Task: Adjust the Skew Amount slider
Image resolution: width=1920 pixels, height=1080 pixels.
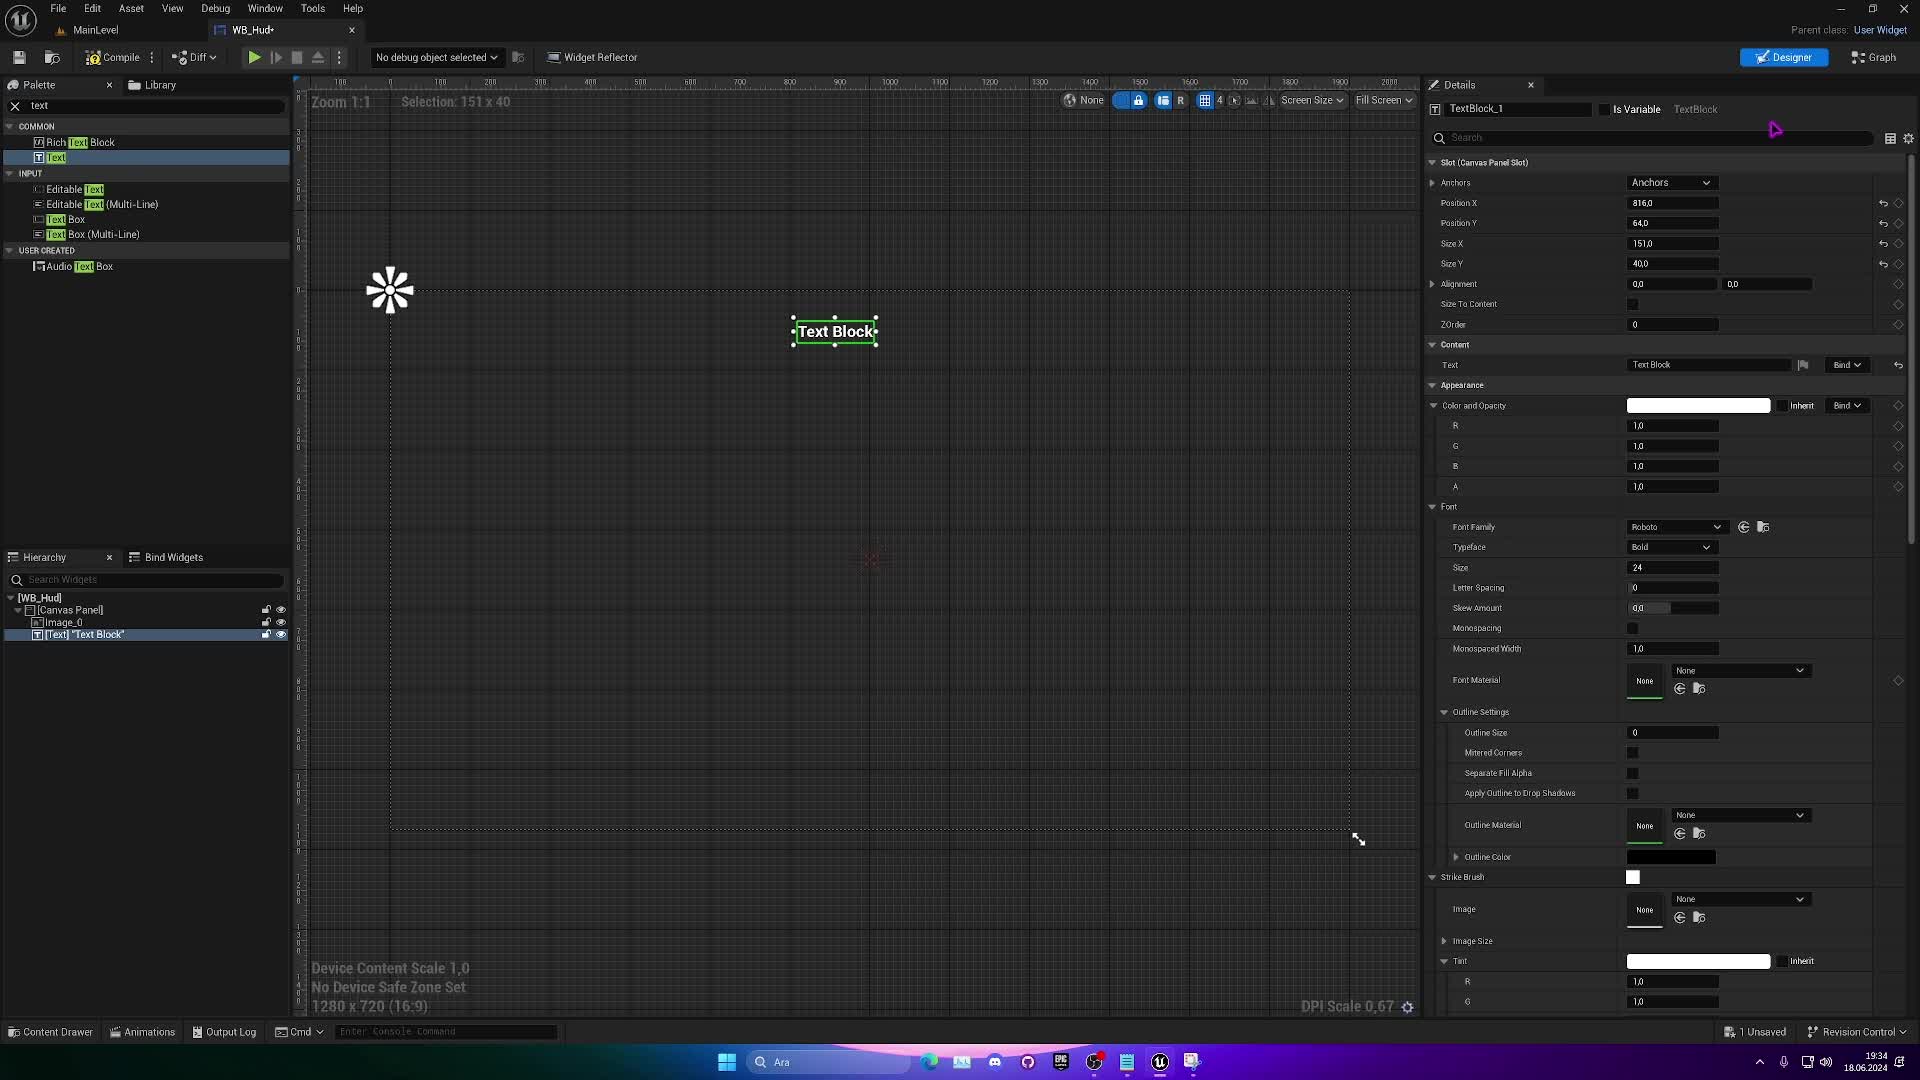Action: [1673, 608]
